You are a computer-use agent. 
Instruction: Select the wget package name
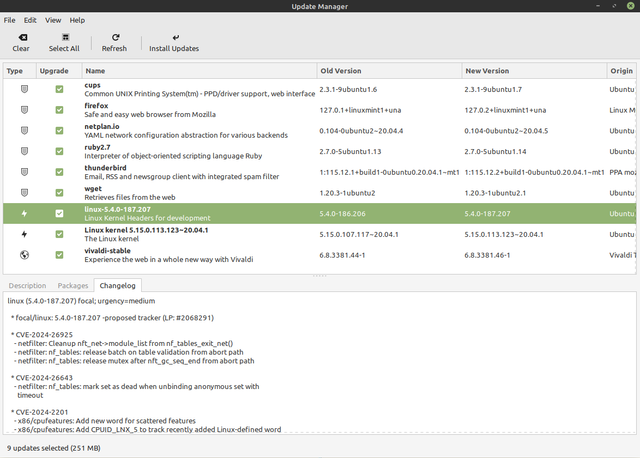[x=93, y=189]
